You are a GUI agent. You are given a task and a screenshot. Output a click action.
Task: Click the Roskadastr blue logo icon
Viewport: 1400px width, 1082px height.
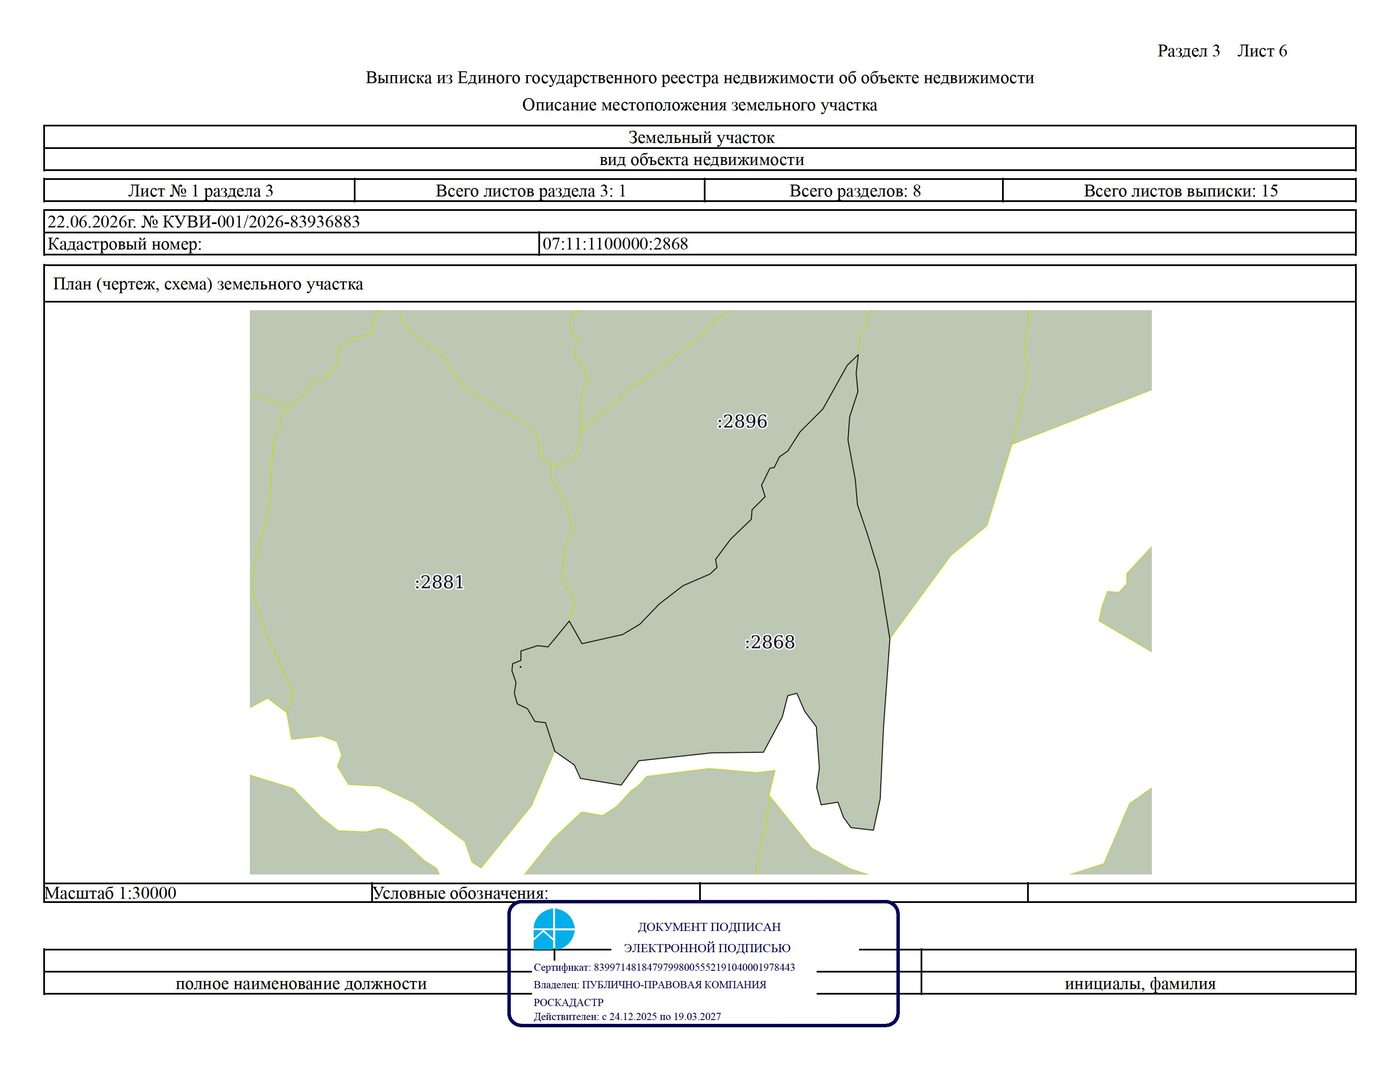tap(554, 929)
